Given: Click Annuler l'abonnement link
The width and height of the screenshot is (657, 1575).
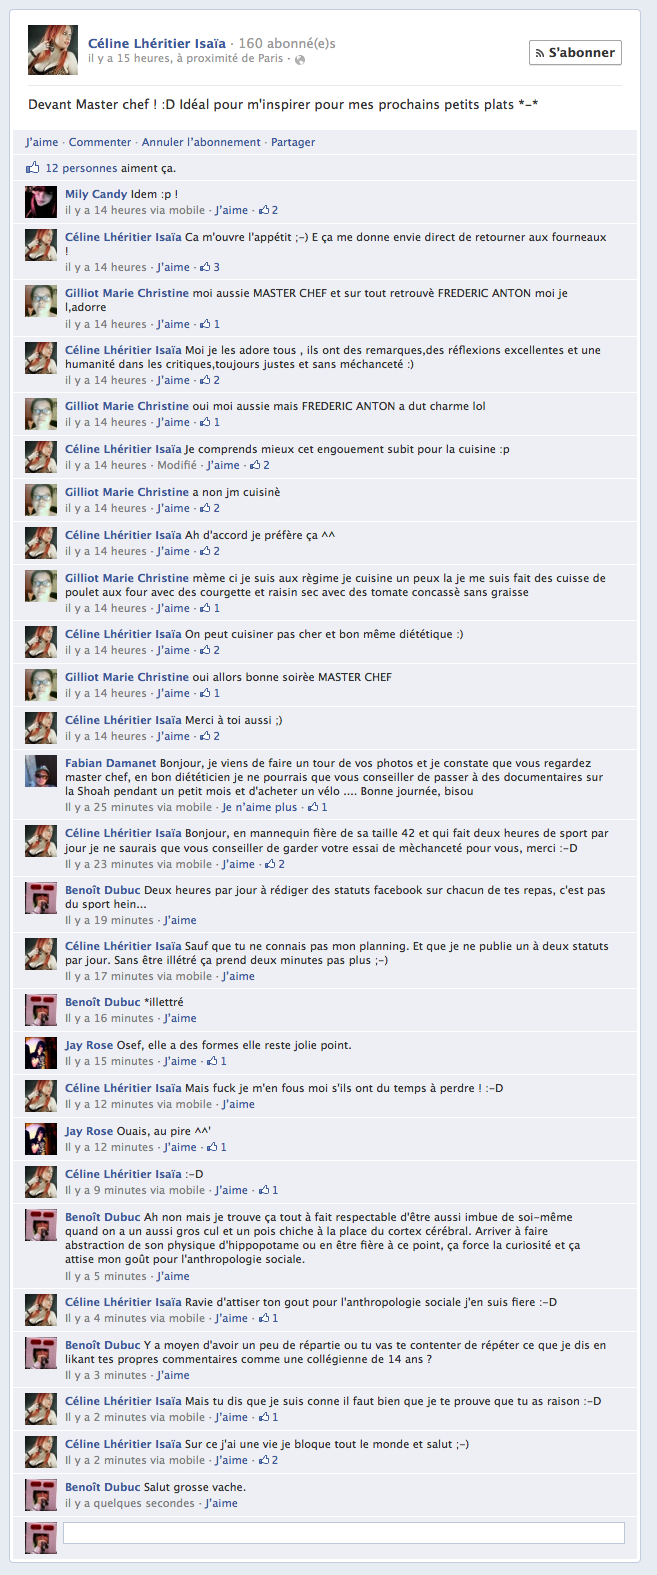Looking at the screenshot, I should [x=201, y=142].
